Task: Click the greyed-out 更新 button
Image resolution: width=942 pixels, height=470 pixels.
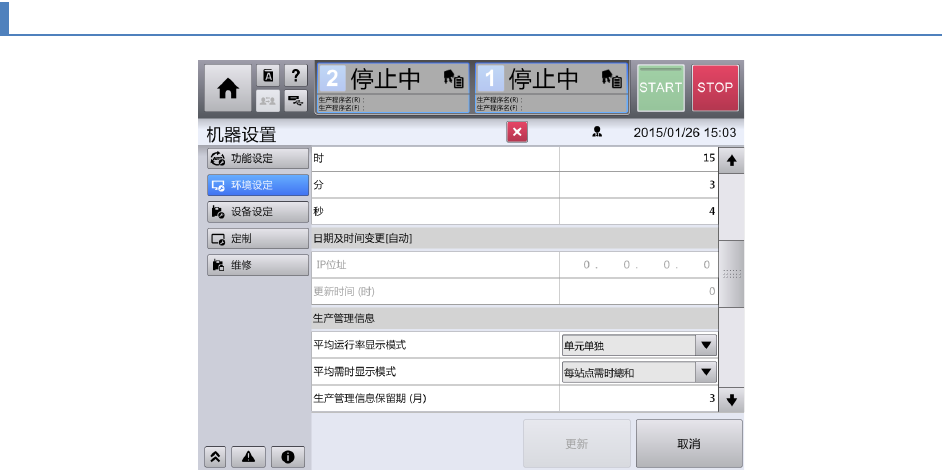Action: tap(577, 444)
